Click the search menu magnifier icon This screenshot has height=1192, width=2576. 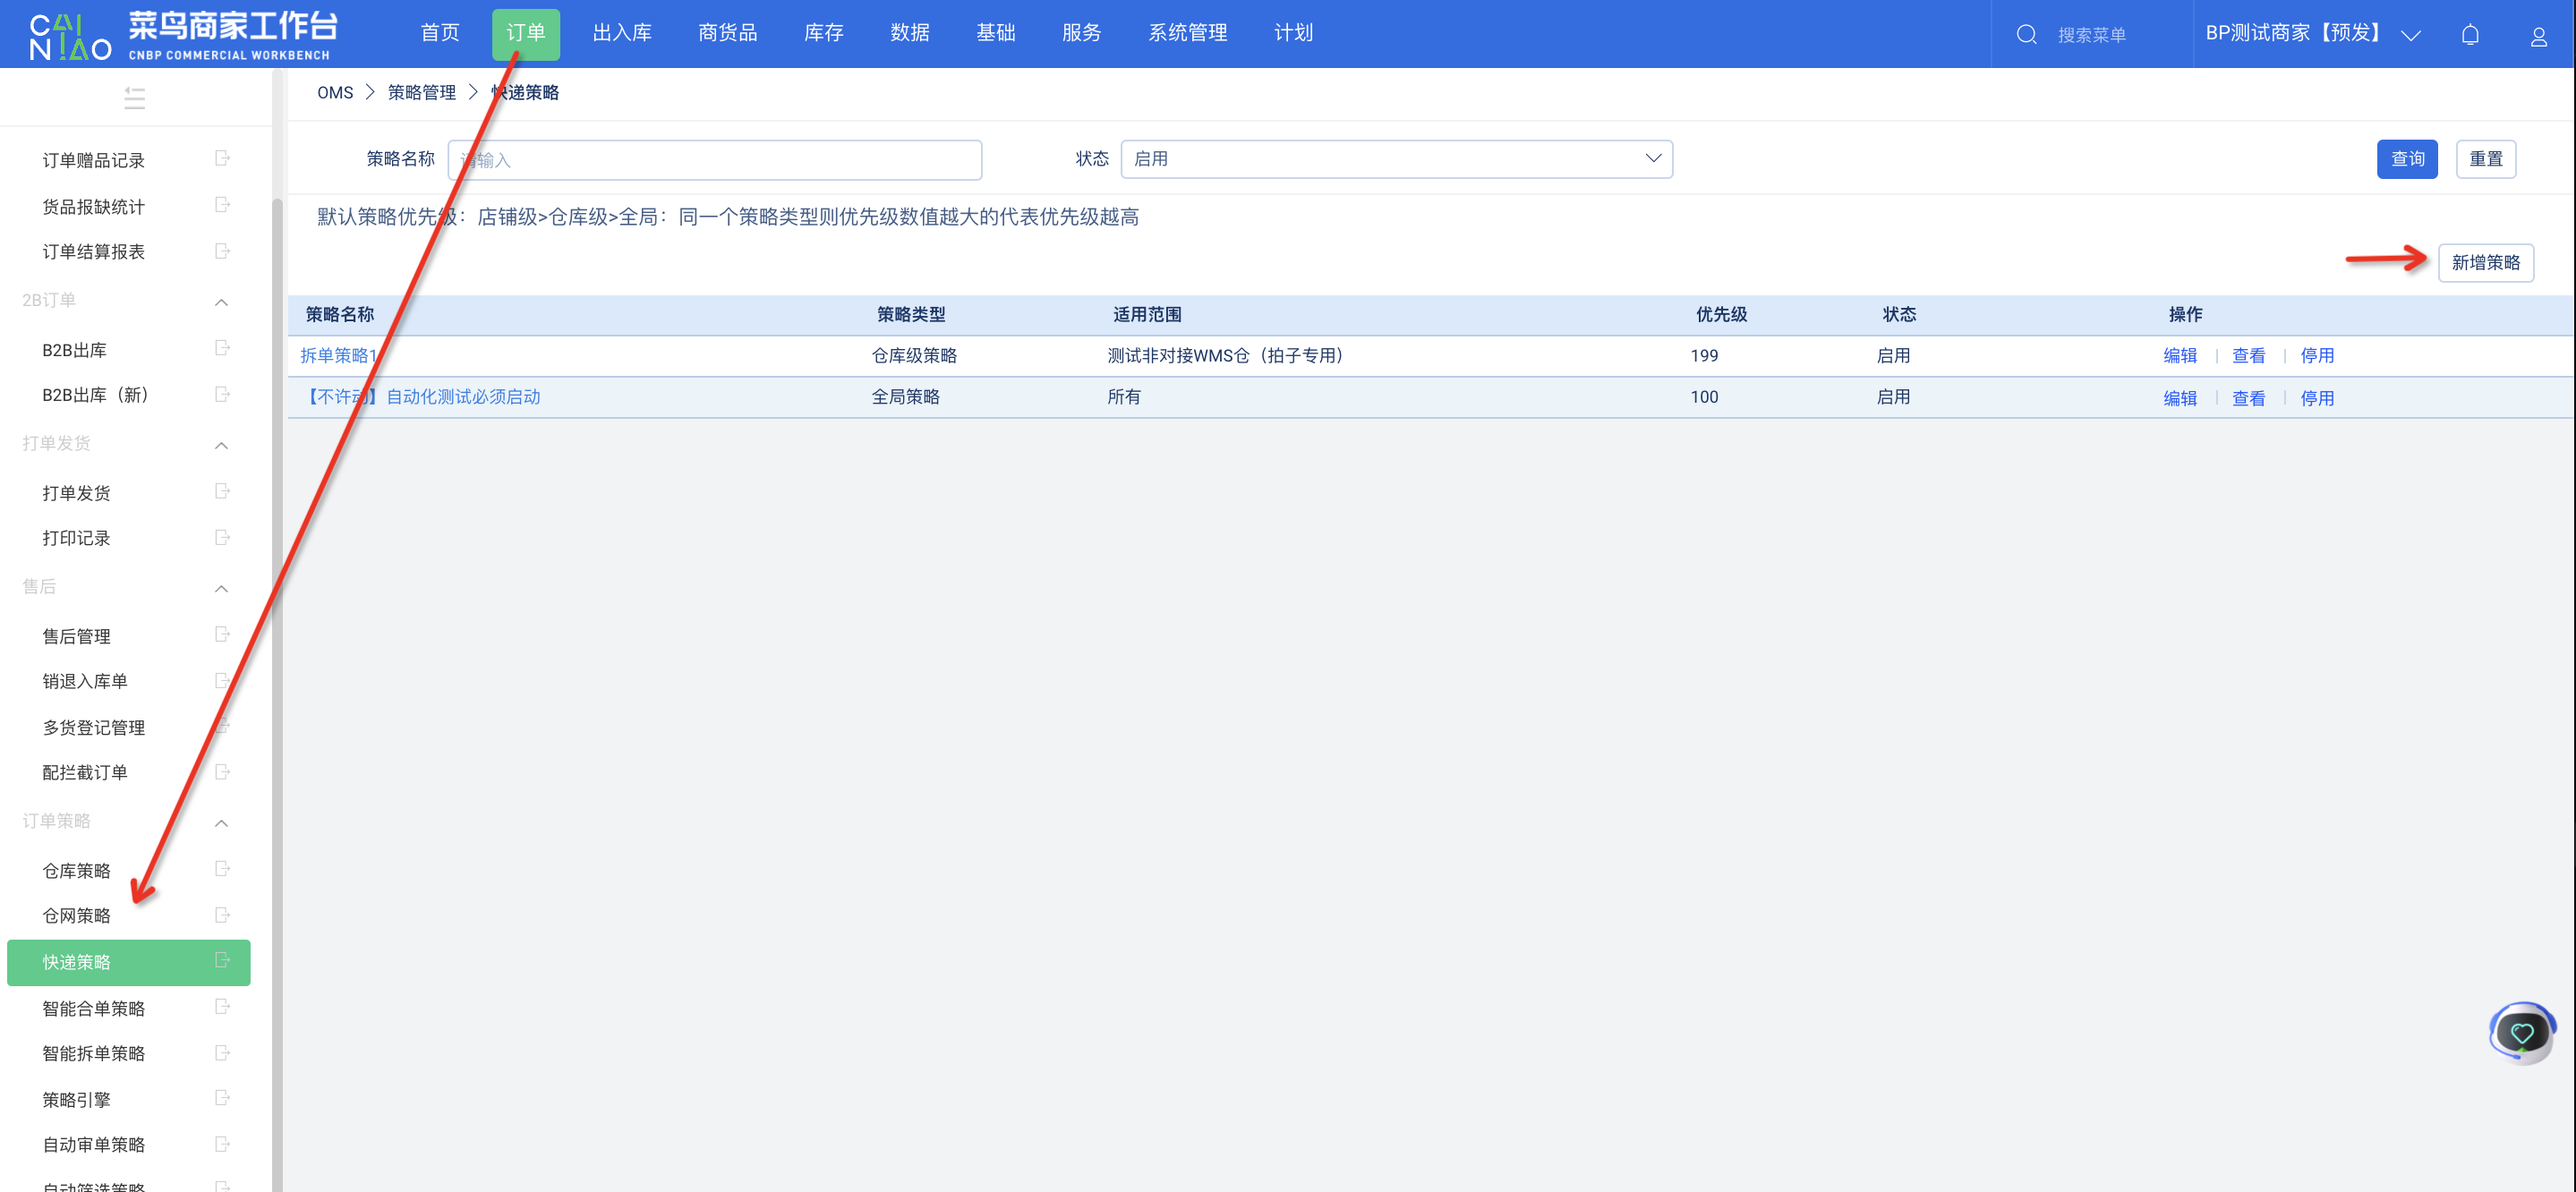pos(2026,35)
